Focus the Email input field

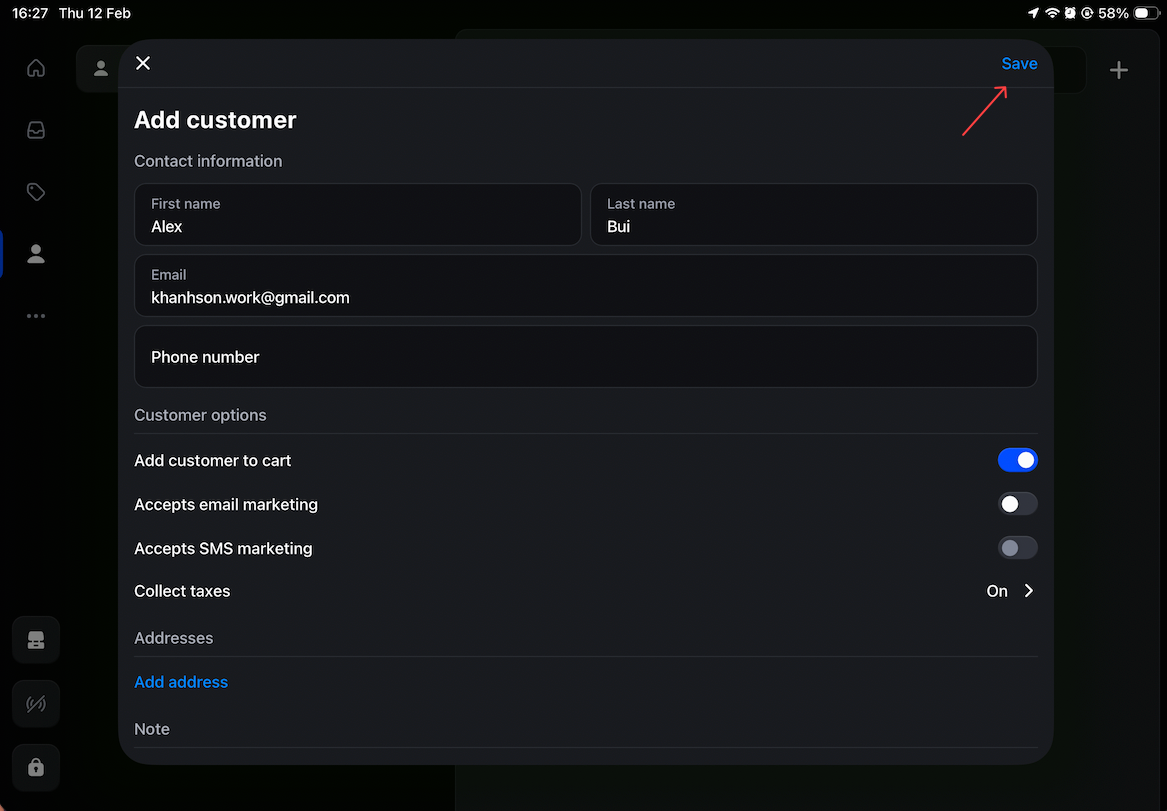(585, 286)
